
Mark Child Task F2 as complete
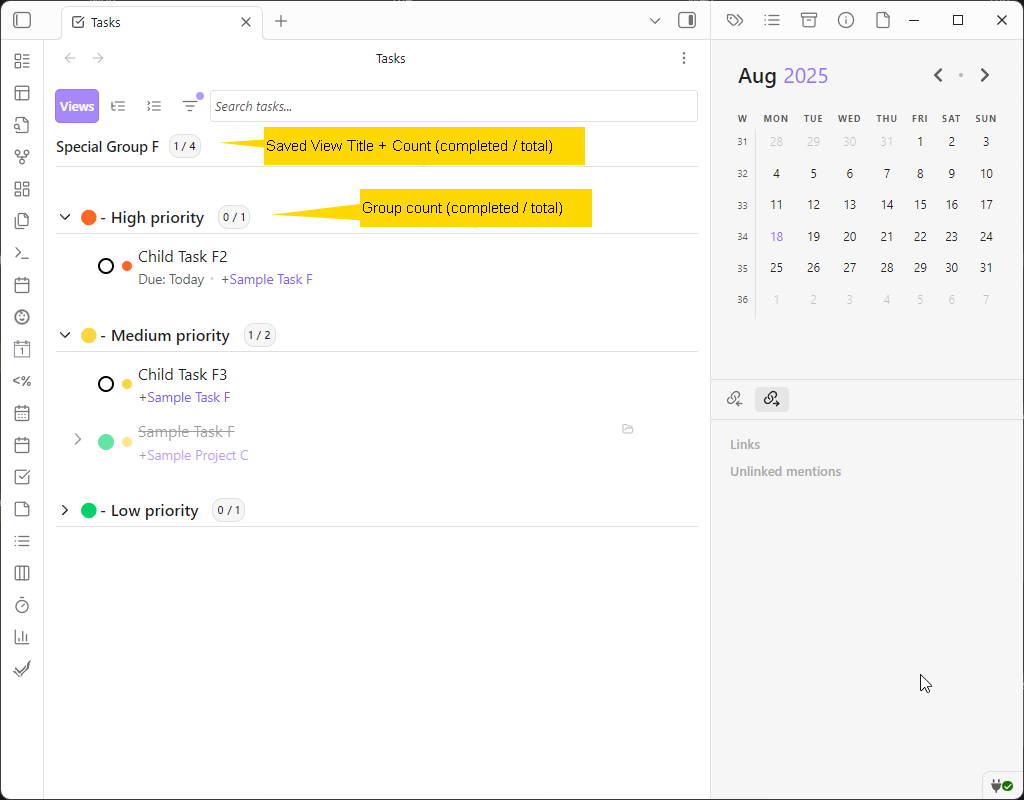click(106, 266)
